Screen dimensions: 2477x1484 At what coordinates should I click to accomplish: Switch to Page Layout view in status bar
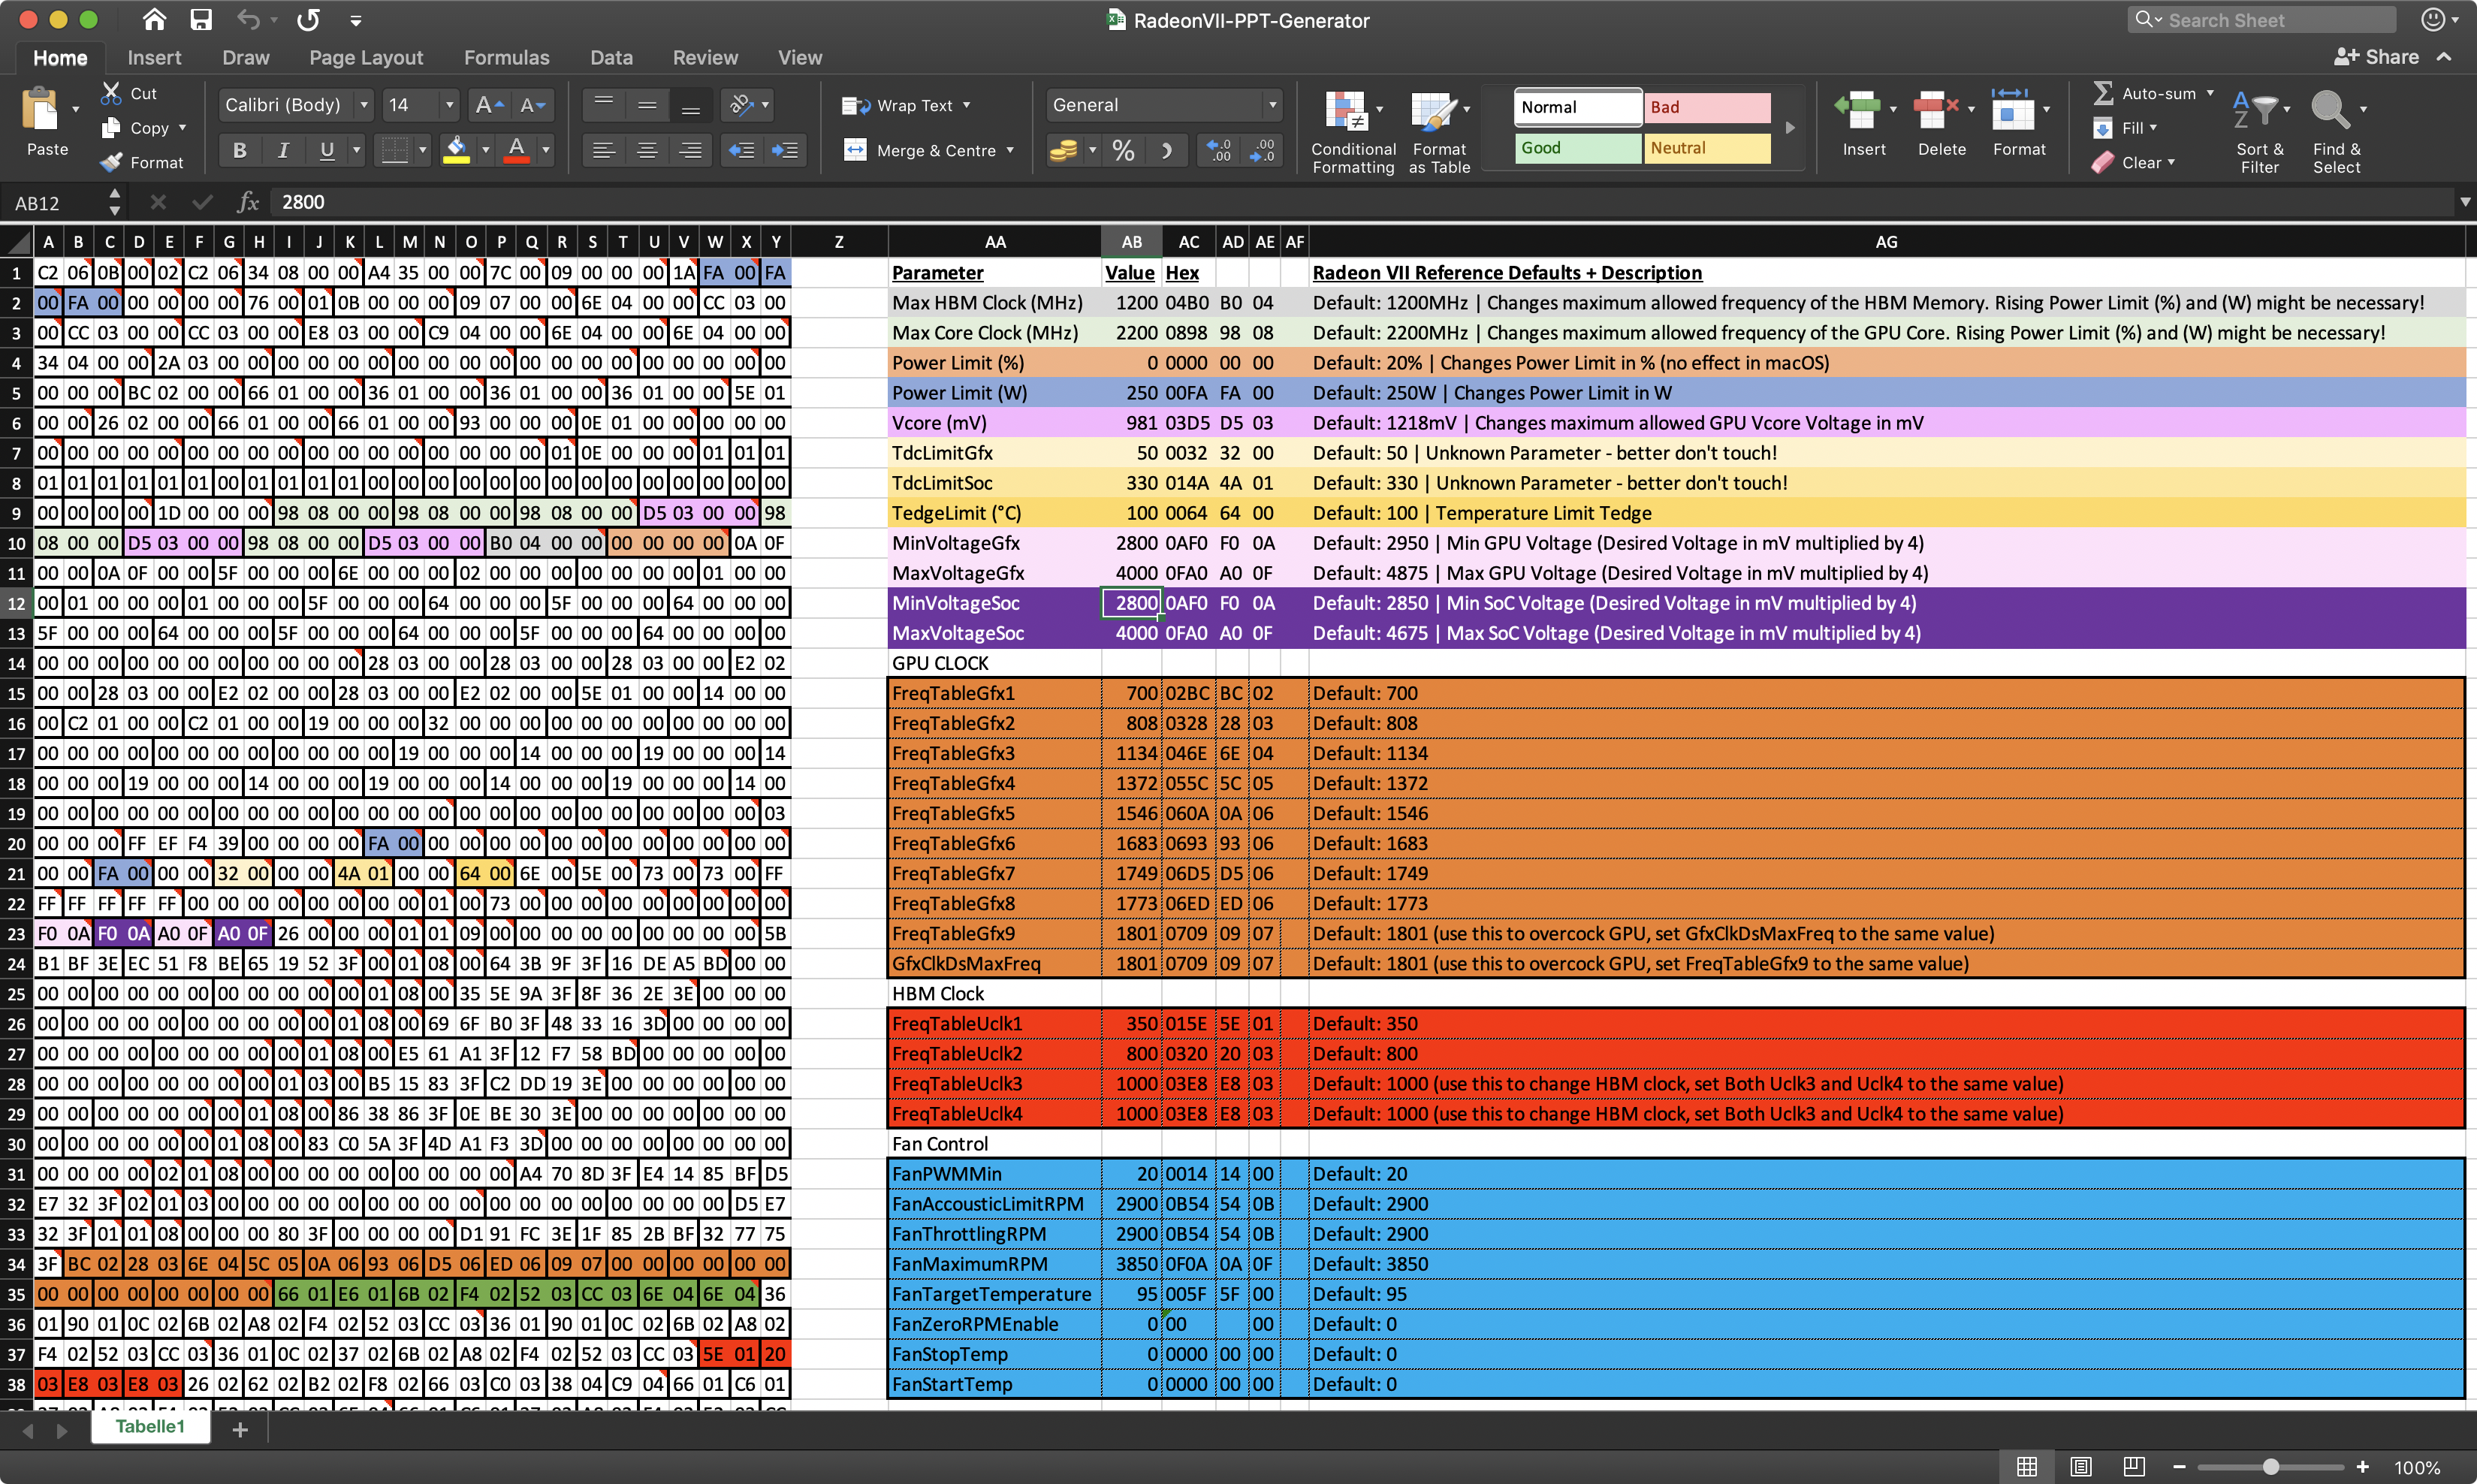[2080, 1466]
